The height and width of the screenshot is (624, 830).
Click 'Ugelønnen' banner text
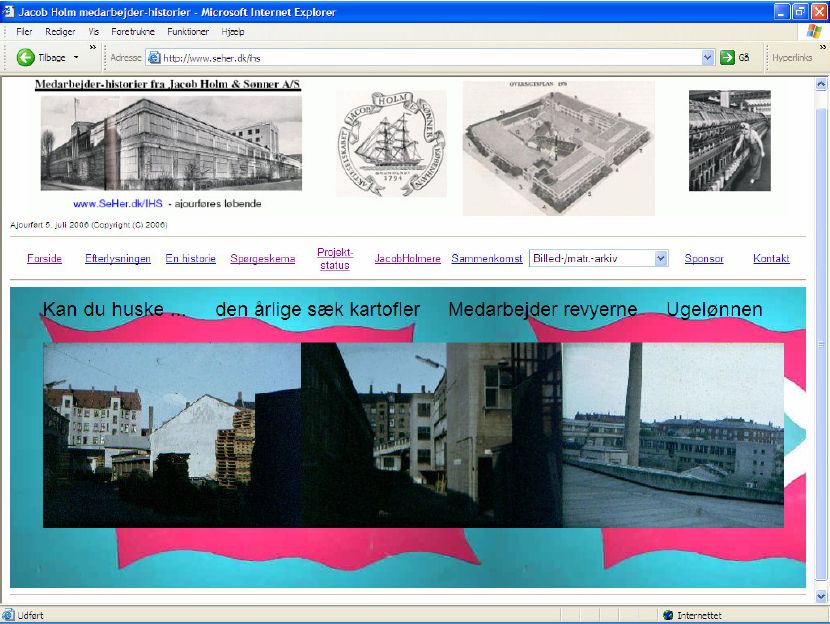coord(714,309)
